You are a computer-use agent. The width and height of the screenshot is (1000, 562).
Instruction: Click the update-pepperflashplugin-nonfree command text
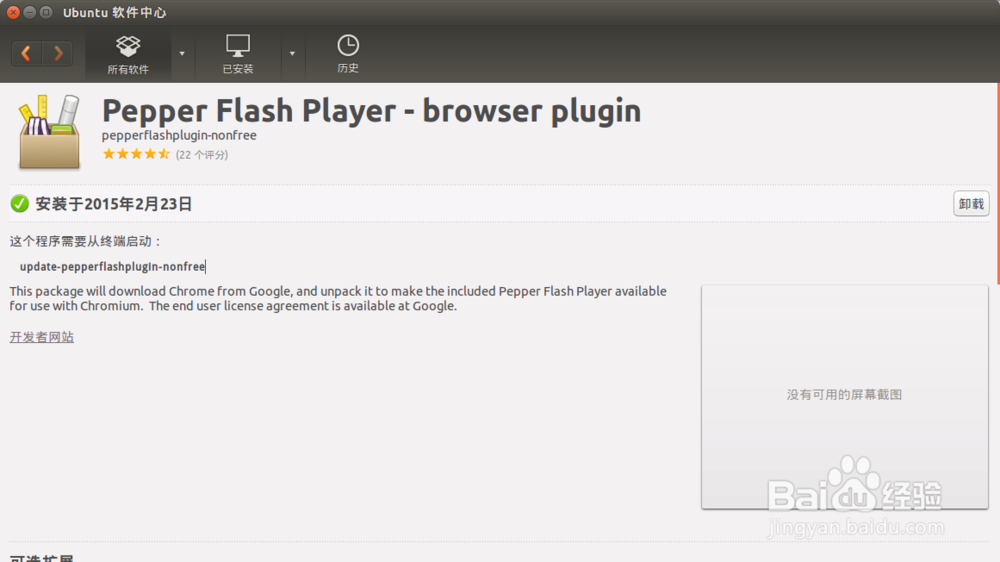point(112,267)
